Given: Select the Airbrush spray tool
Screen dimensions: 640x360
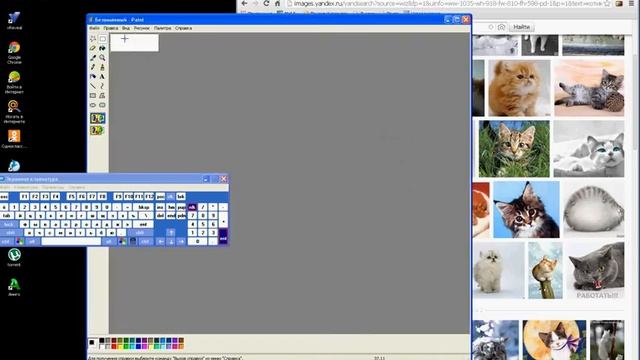Looking at the screenshot, I should pyautogui.click(x=93, y=76).
